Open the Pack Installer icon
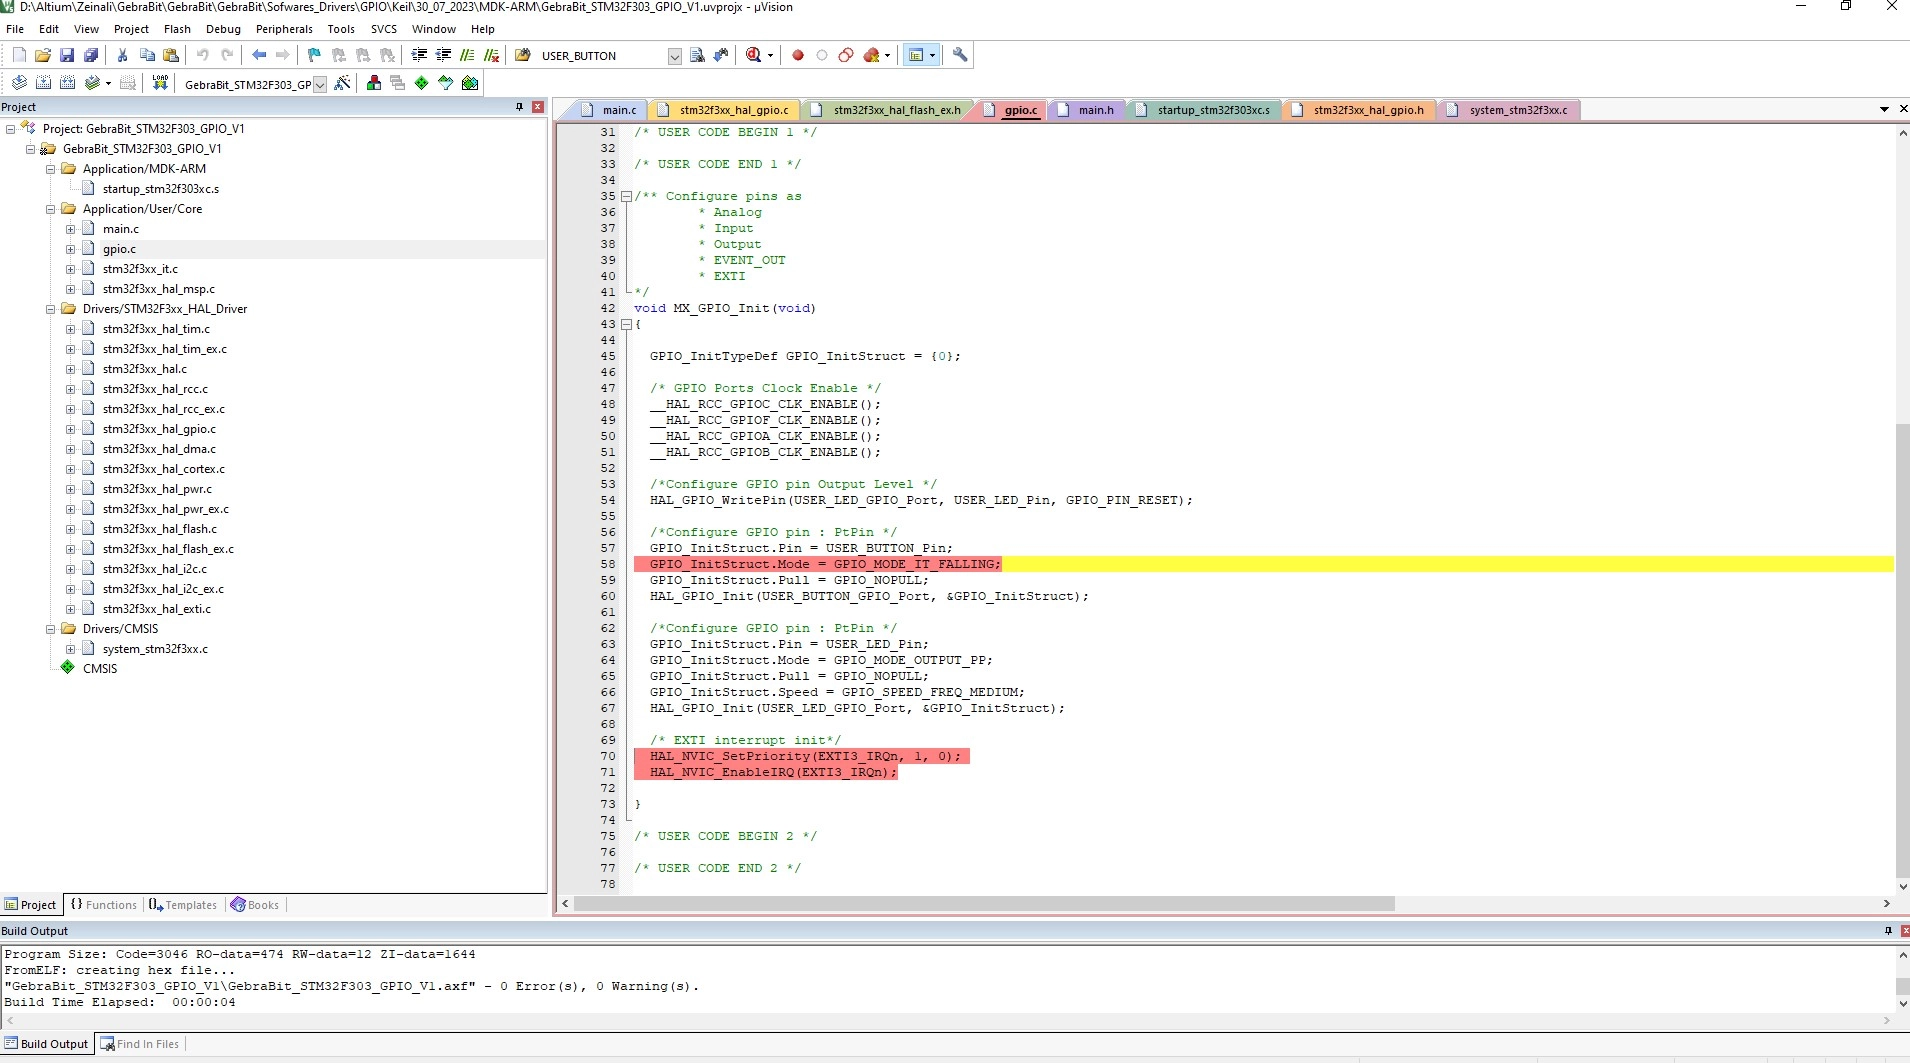Screen dimensions: 1910x1063 (470, 83)
